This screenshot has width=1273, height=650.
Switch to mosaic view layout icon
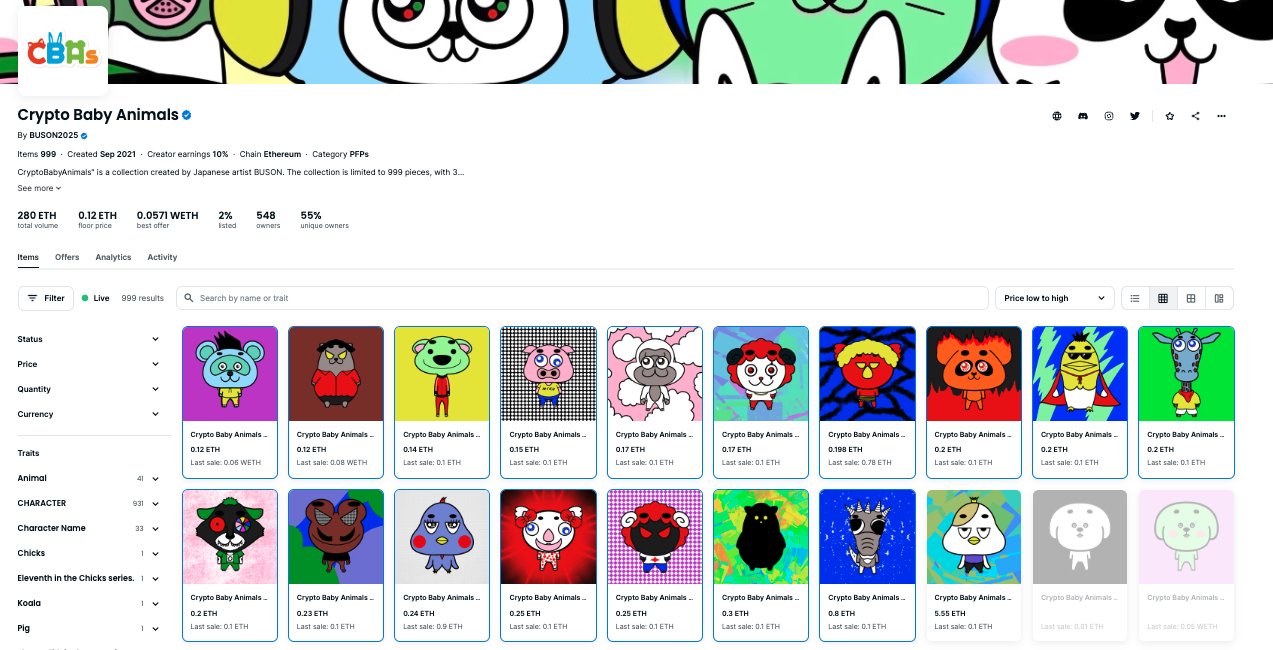[1219, 298]
